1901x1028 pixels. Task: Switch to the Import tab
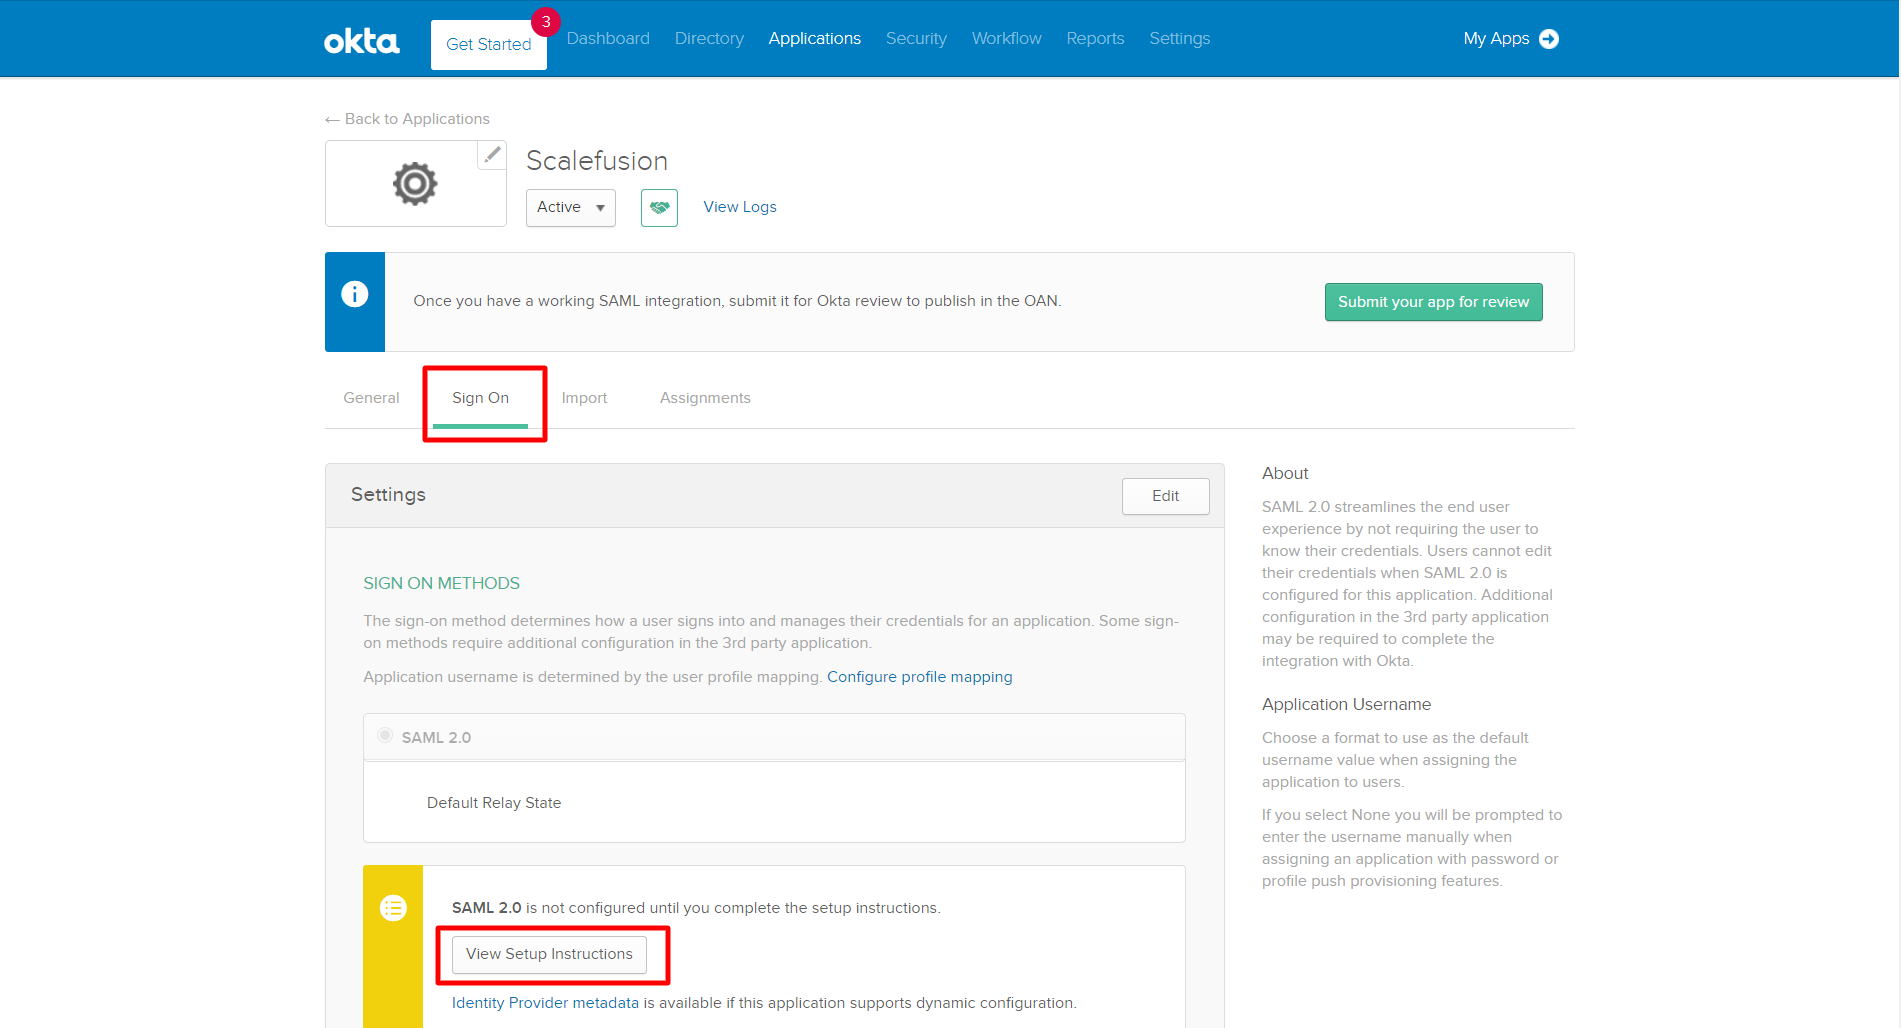click(x=584, y=398)
